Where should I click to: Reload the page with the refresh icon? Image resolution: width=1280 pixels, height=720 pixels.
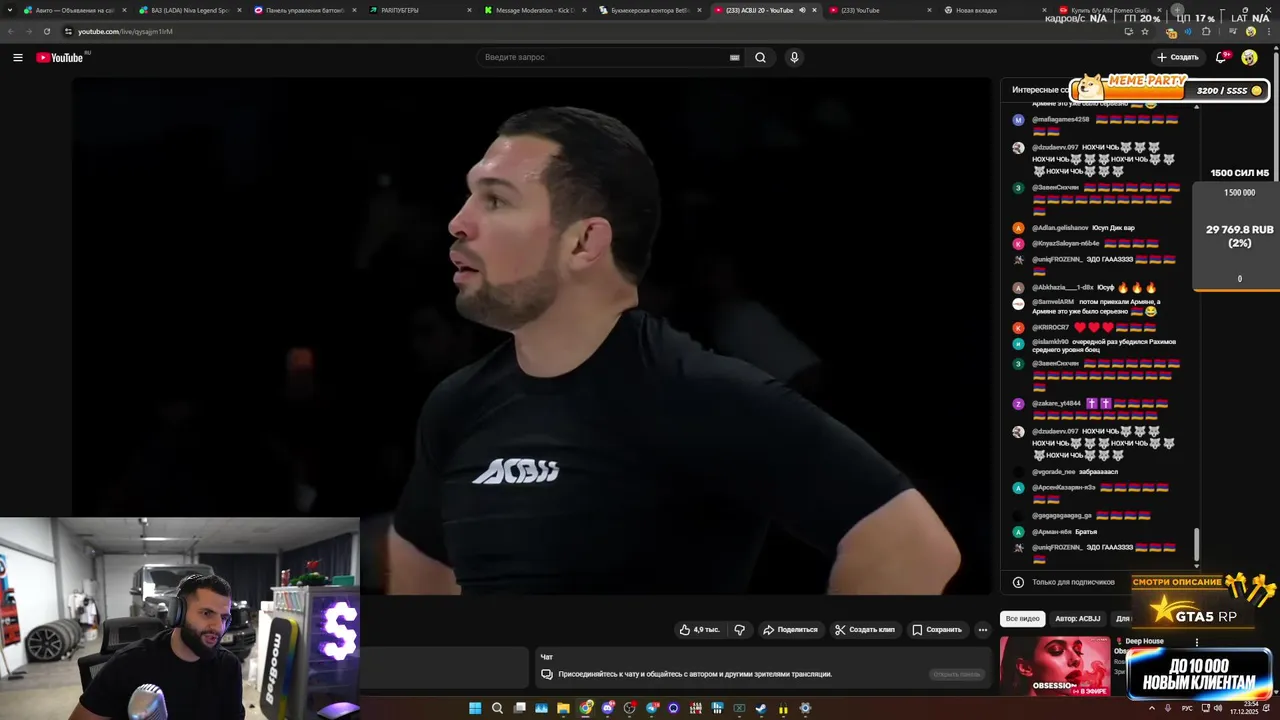point(46,31)
